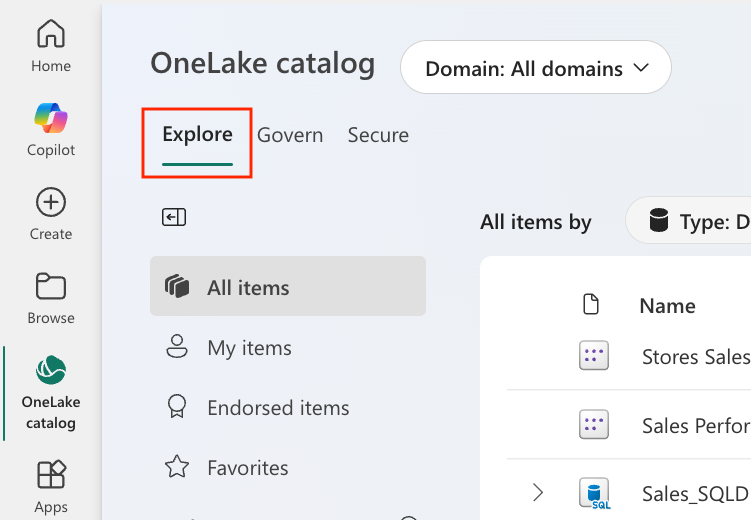Open the Stores Sales item

696,357
